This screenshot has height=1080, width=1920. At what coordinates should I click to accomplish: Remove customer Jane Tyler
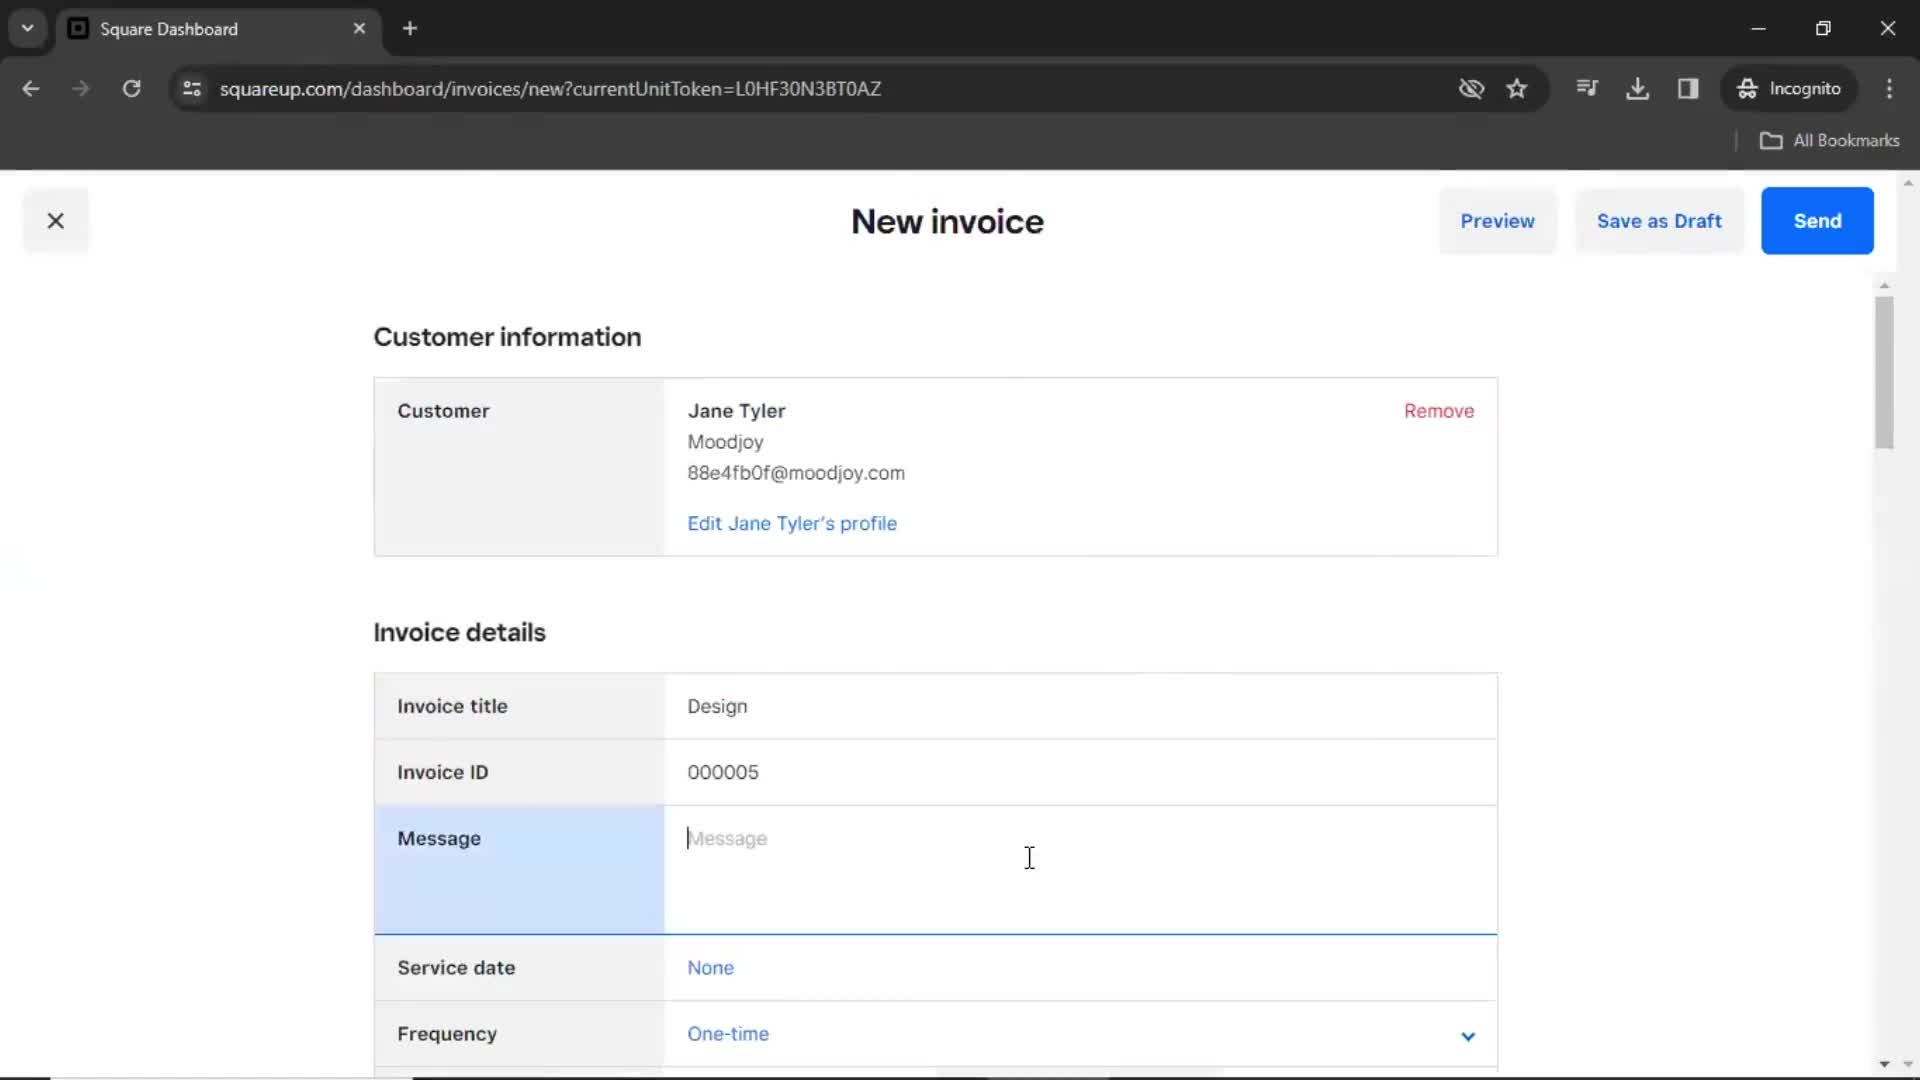[1438, 411]
